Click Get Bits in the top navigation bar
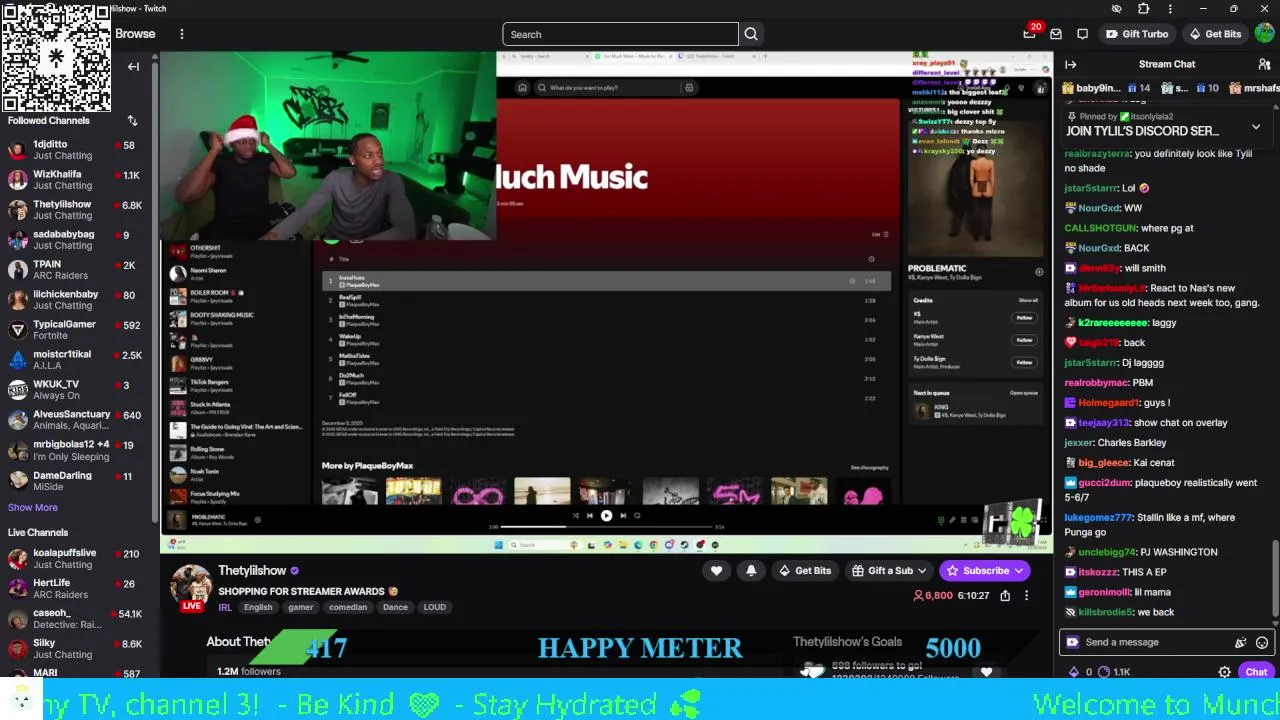 tap(1215, 34)
